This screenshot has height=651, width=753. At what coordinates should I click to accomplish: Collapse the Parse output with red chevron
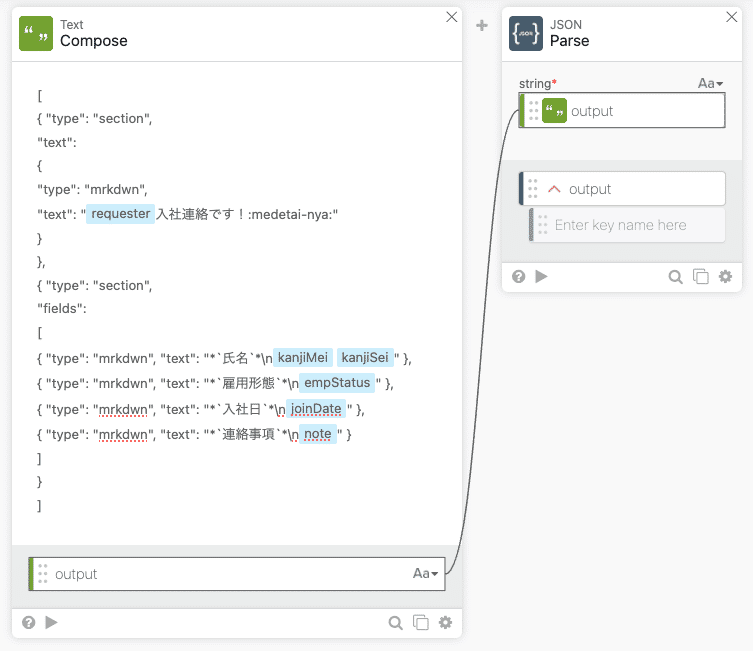tap(554, 189)
